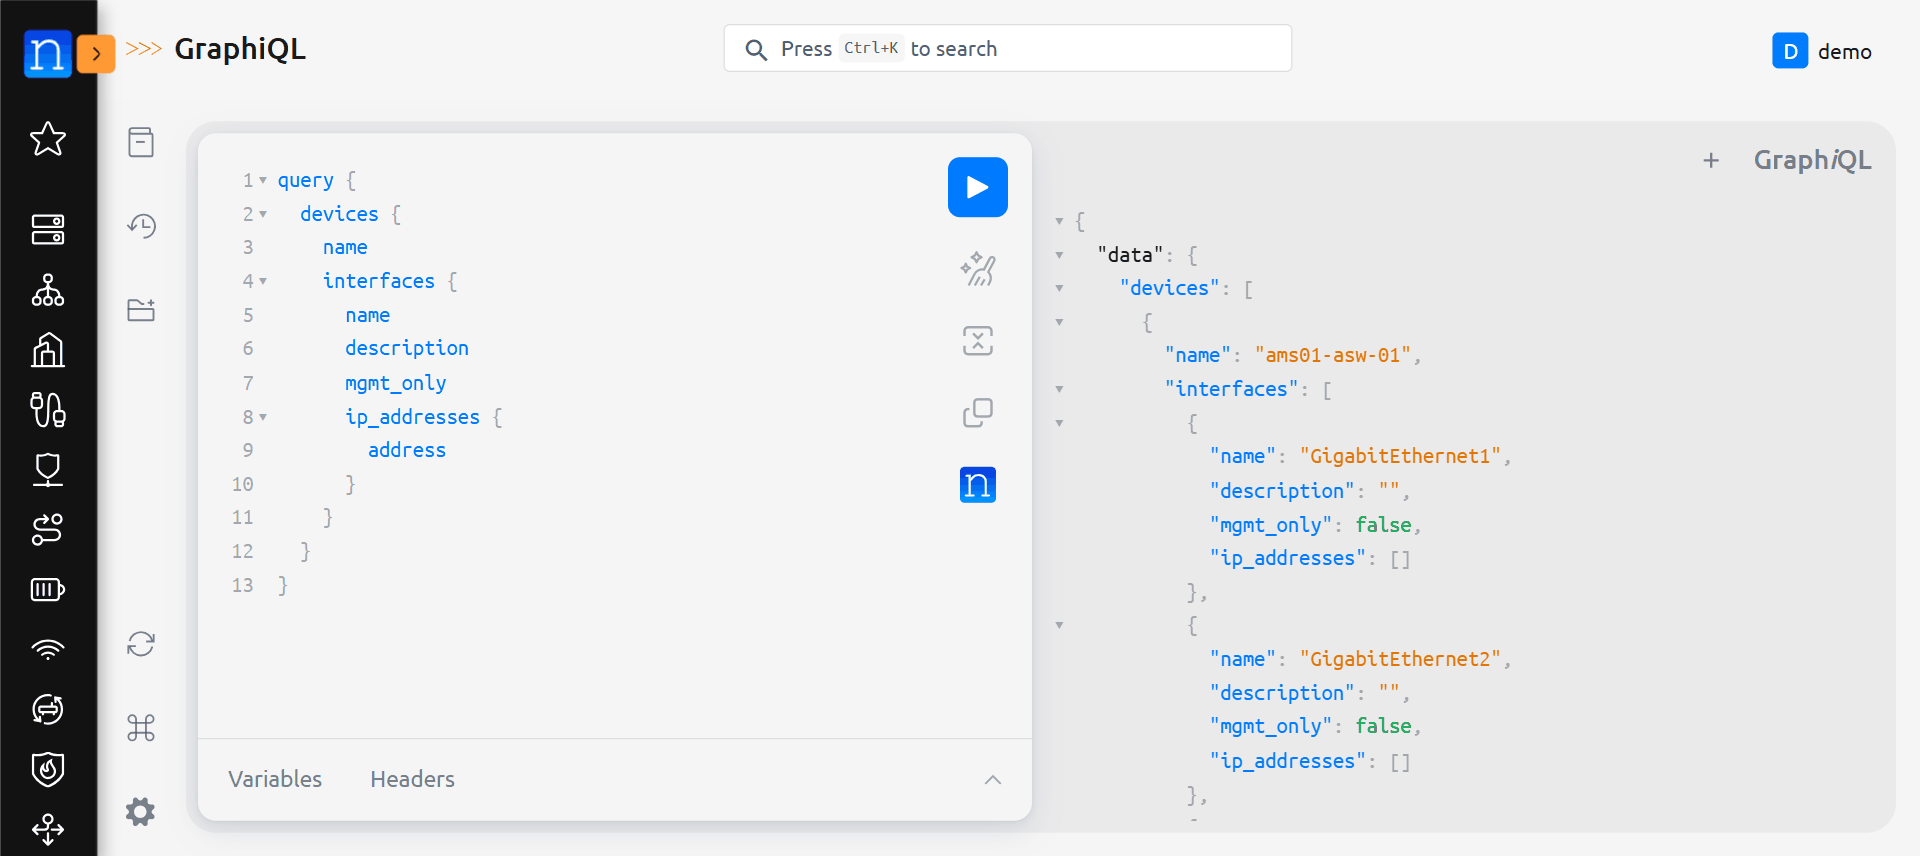Click the Merge fragments icon
1920x856 pixels.
pyautogui.click(x=977, y=341)
